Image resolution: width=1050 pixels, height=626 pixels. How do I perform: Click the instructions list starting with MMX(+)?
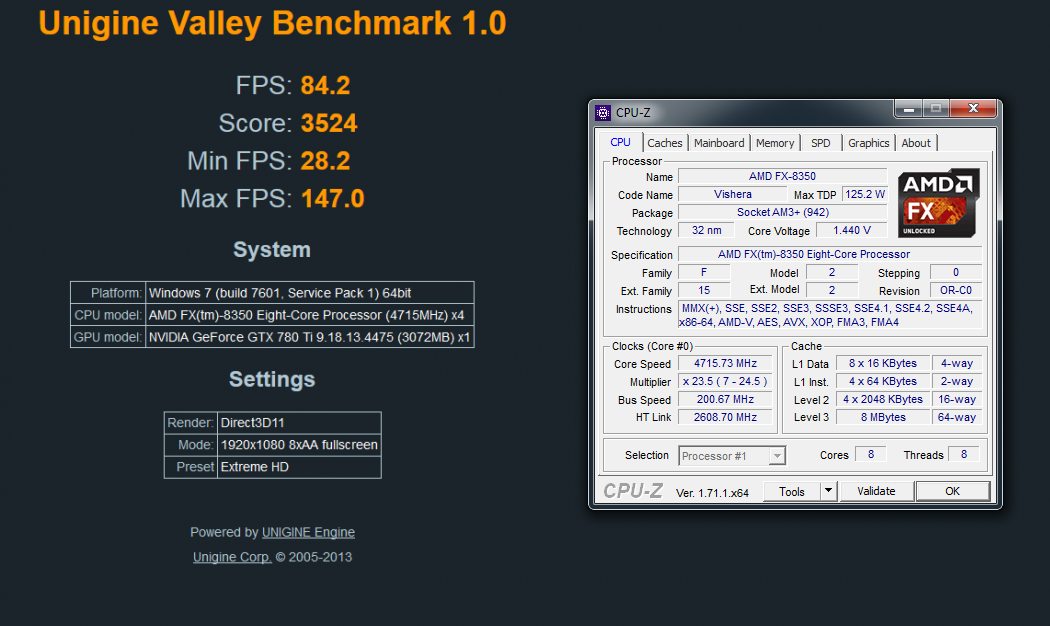[x=830, y=315]
